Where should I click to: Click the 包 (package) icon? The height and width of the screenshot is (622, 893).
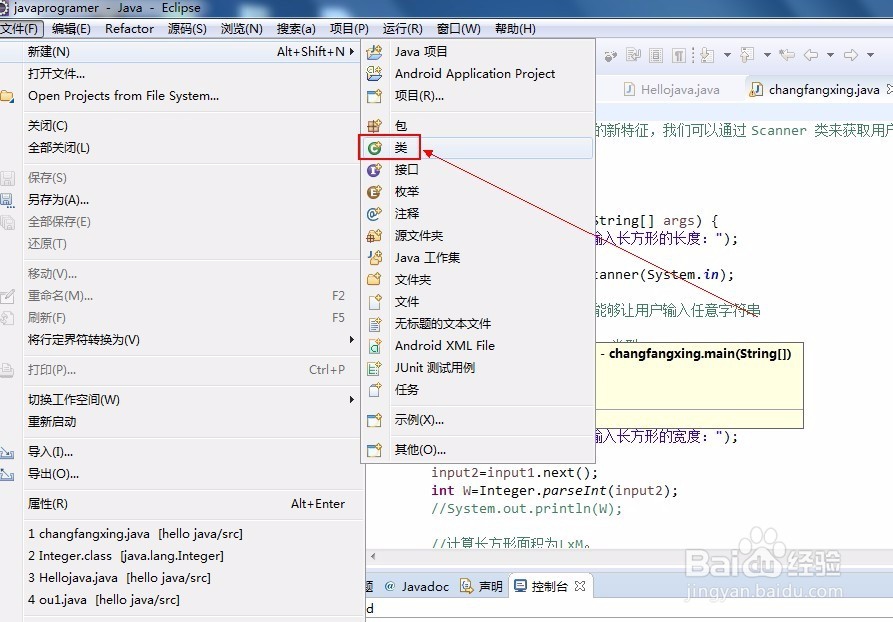(x=374, y=125)
